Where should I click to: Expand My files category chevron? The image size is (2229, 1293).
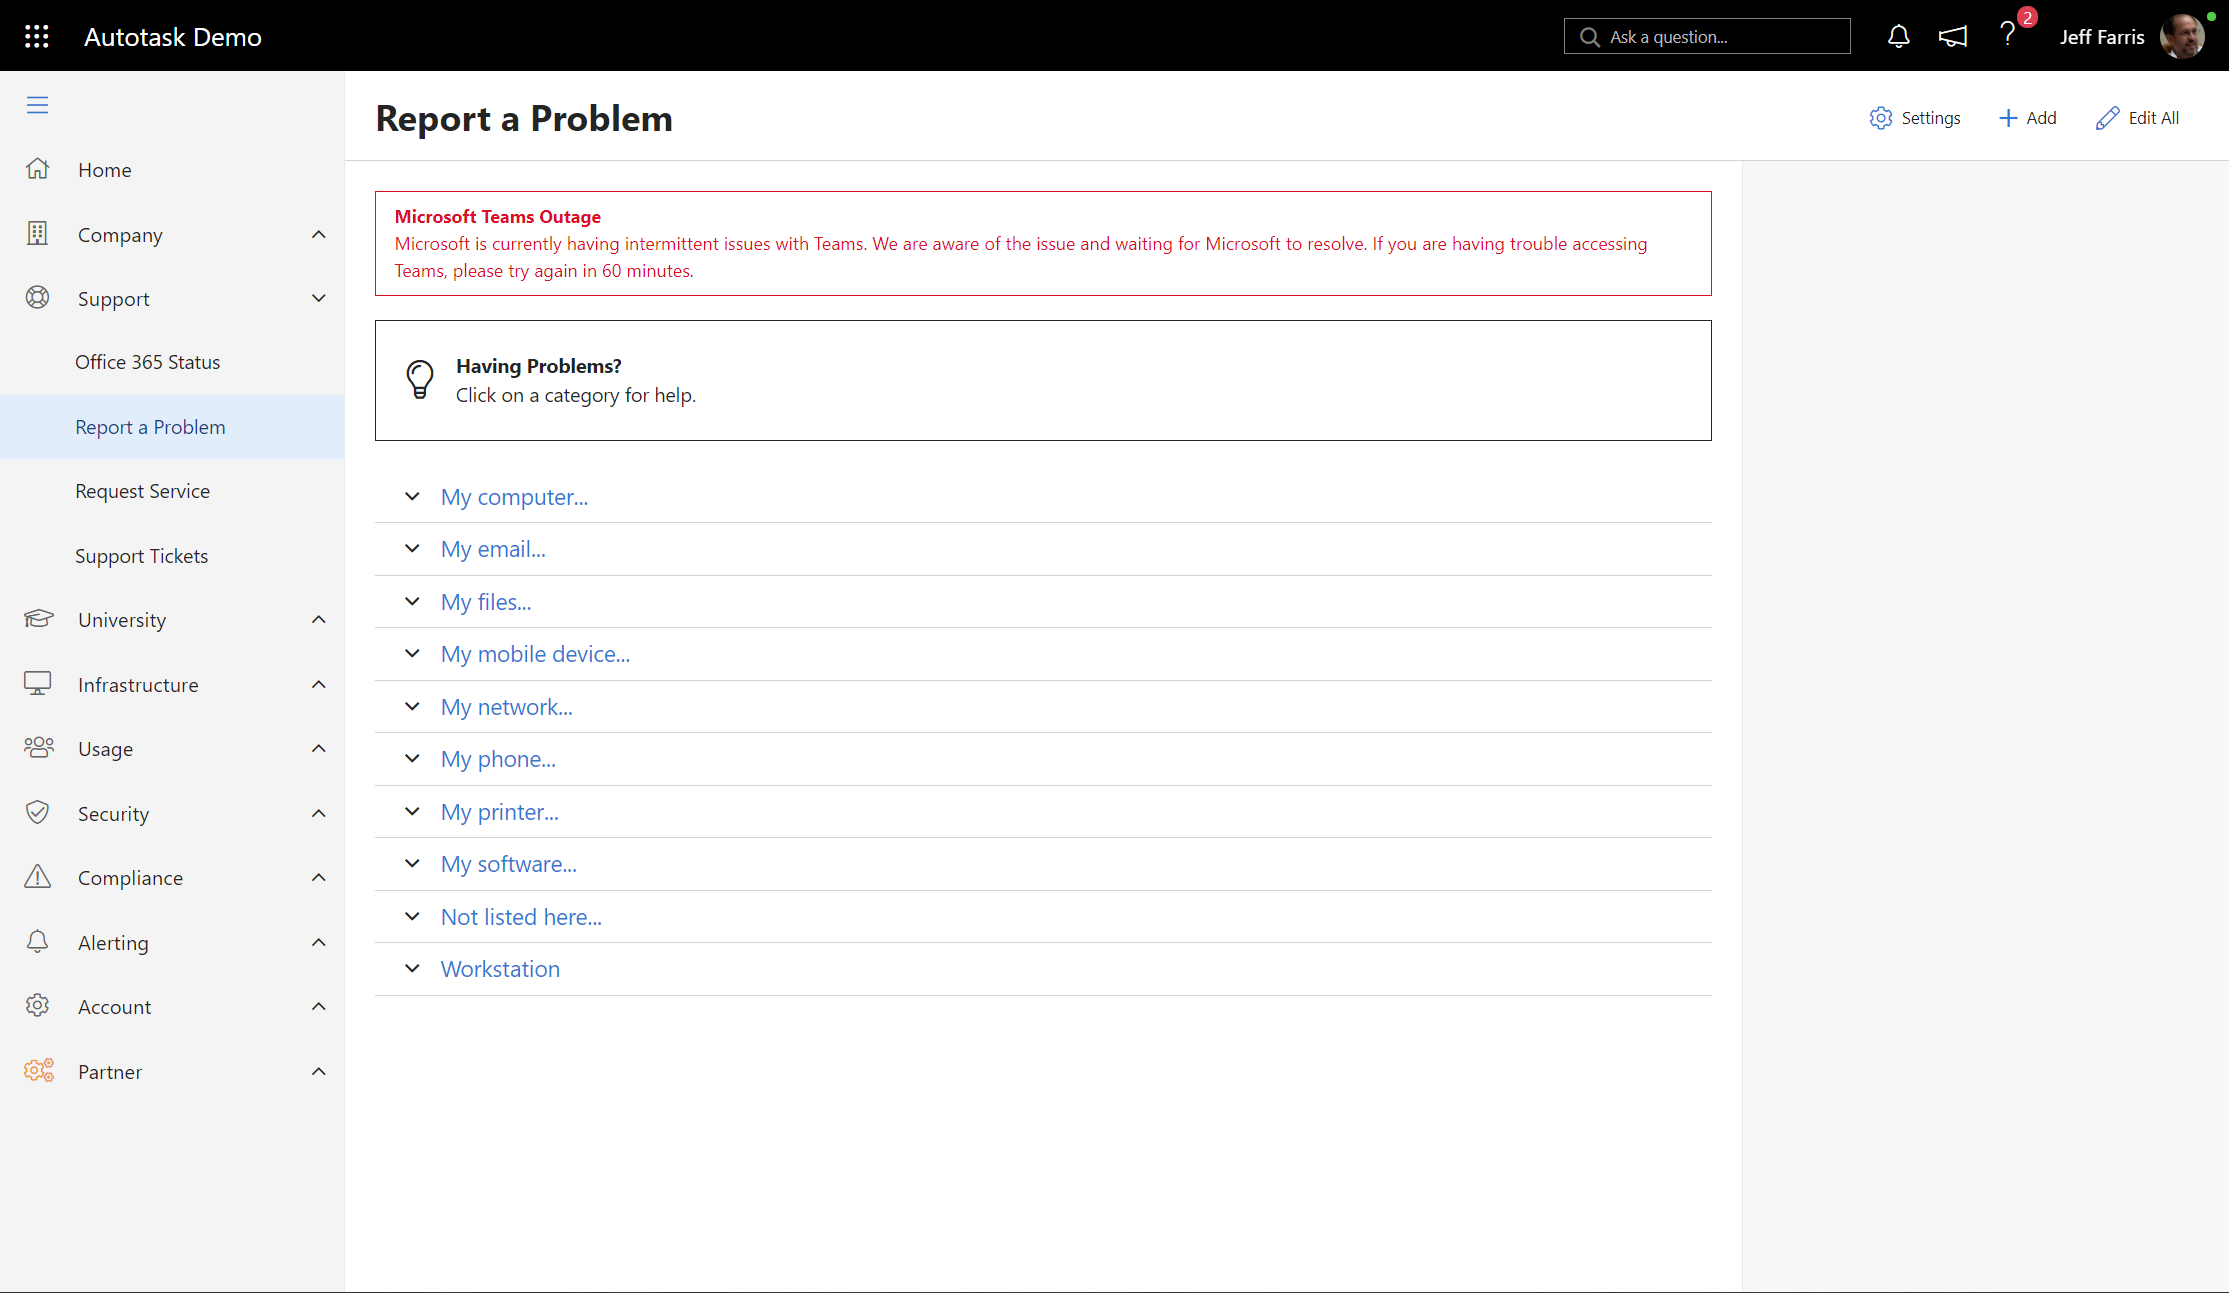tap(412, 601)
